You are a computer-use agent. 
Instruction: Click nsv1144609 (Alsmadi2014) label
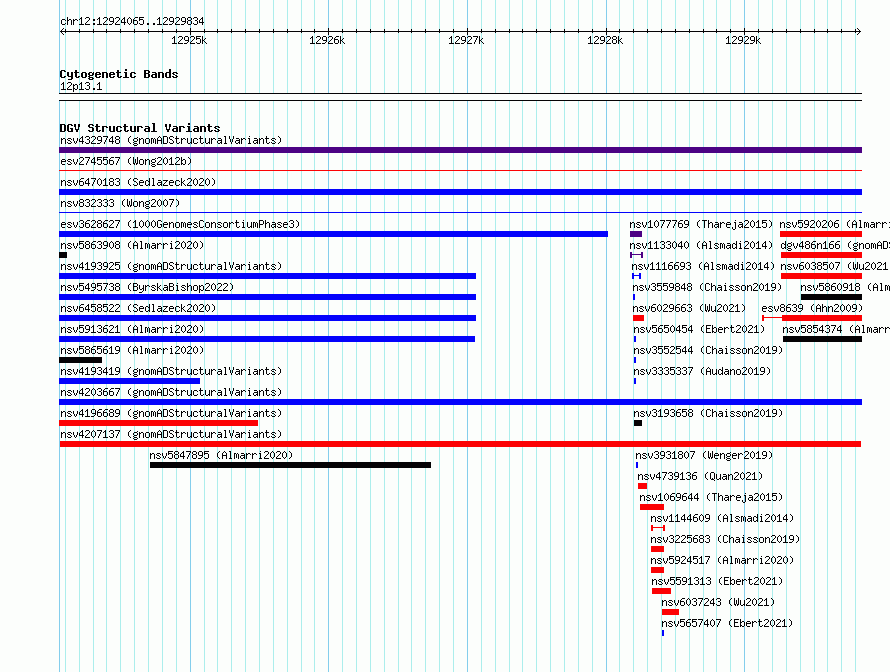(x=722, y=518)
